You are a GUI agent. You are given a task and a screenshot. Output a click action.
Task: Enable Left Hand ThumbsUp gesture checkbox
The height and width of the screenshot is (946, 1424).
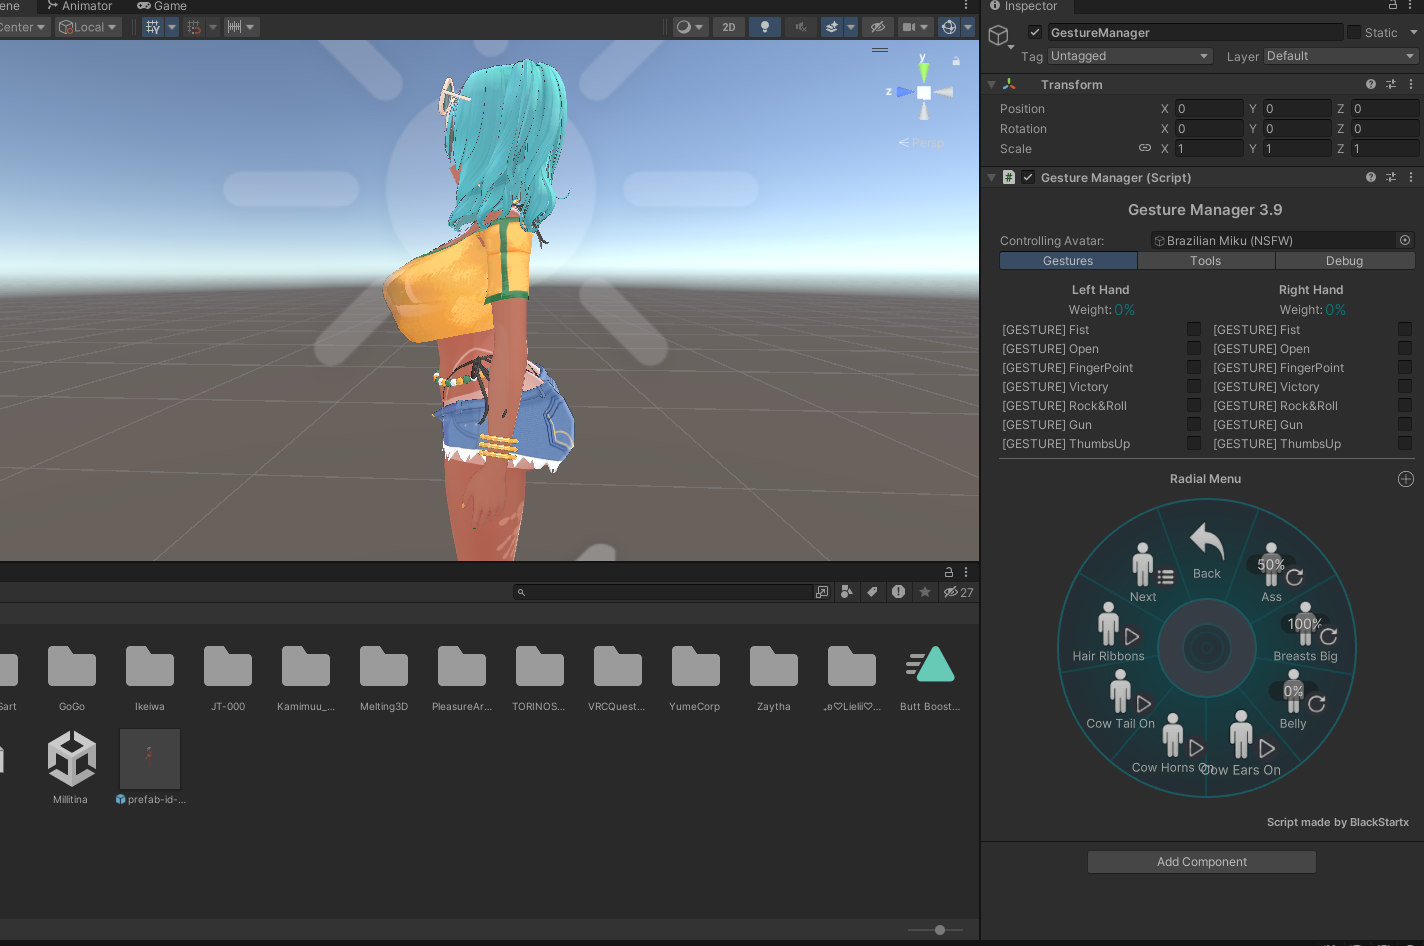click(1194, 443)
